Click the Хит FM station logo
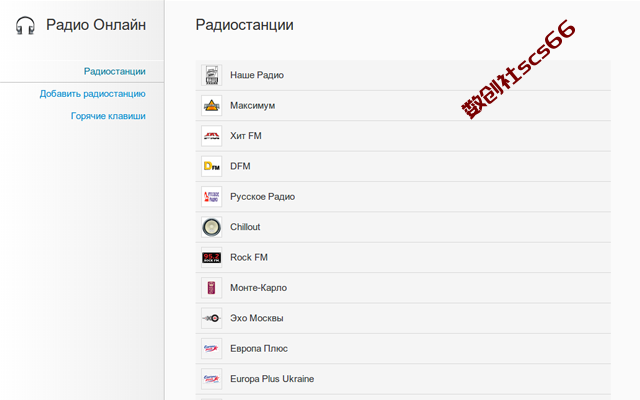 click(211, 136)
